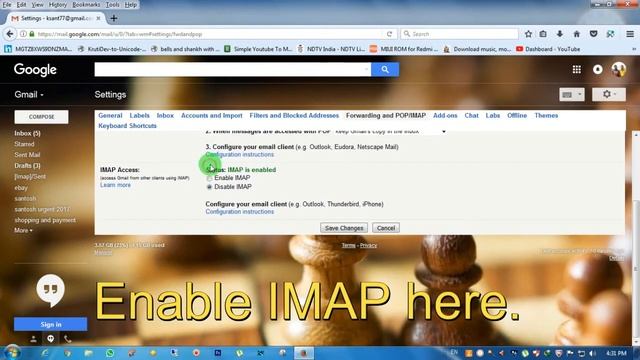Open Hangouts phone calls icon
Image resolution: width=640 pixels, height=360 pixels.
[68, 339]
